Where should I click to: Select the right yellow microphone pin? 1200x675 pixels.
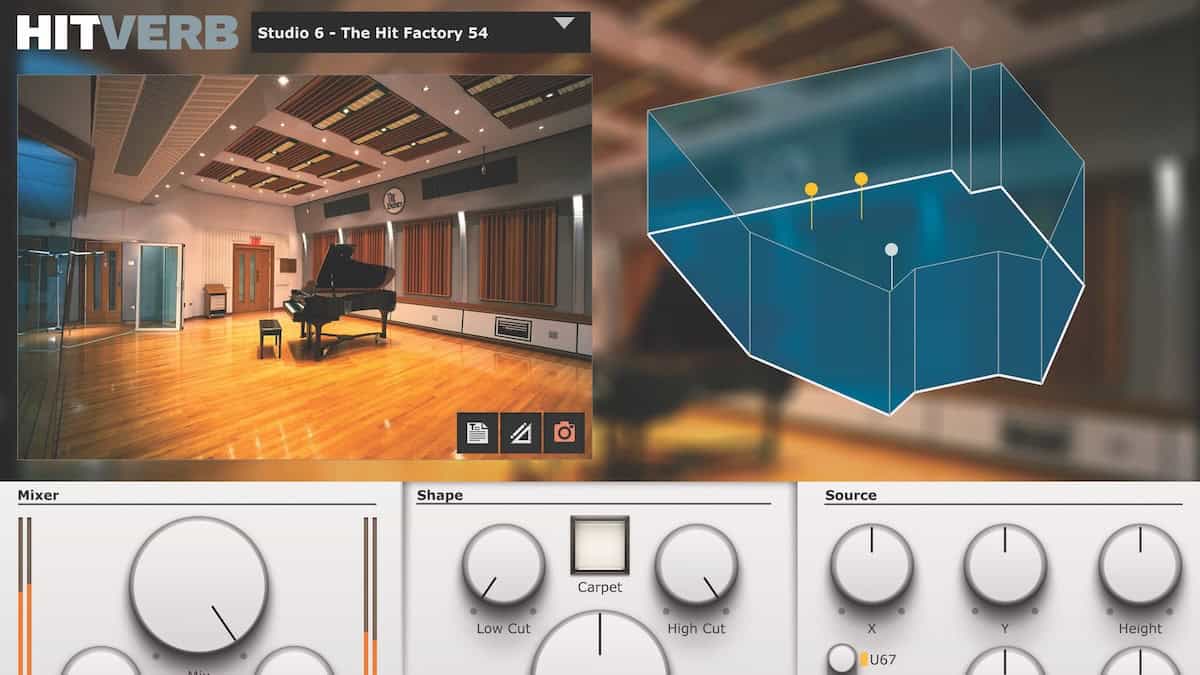pyautogui.click(x=861, y=179)
